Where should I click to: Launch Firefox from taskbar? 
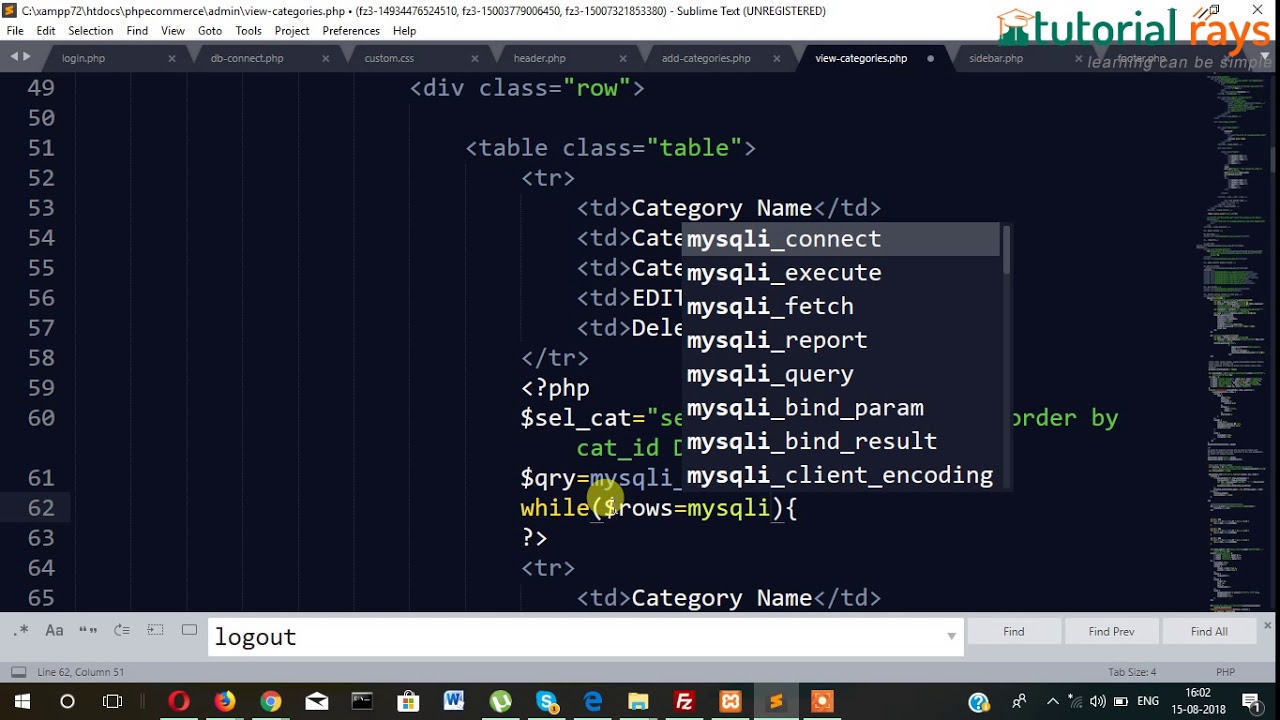(225, 701)
